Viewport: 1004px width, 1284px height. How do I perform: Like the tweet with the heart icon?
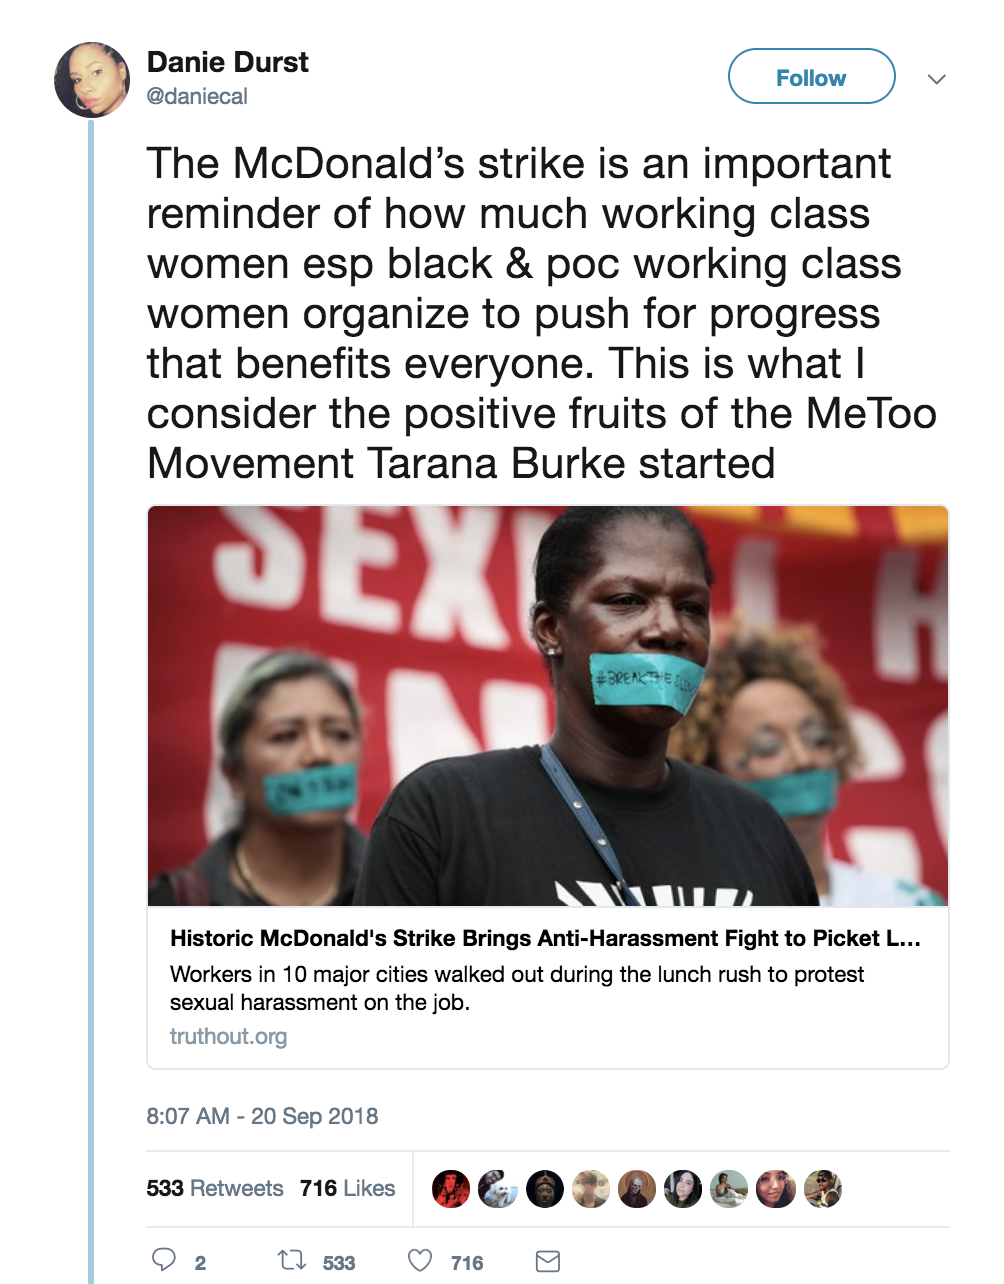tap(420, 1260)
